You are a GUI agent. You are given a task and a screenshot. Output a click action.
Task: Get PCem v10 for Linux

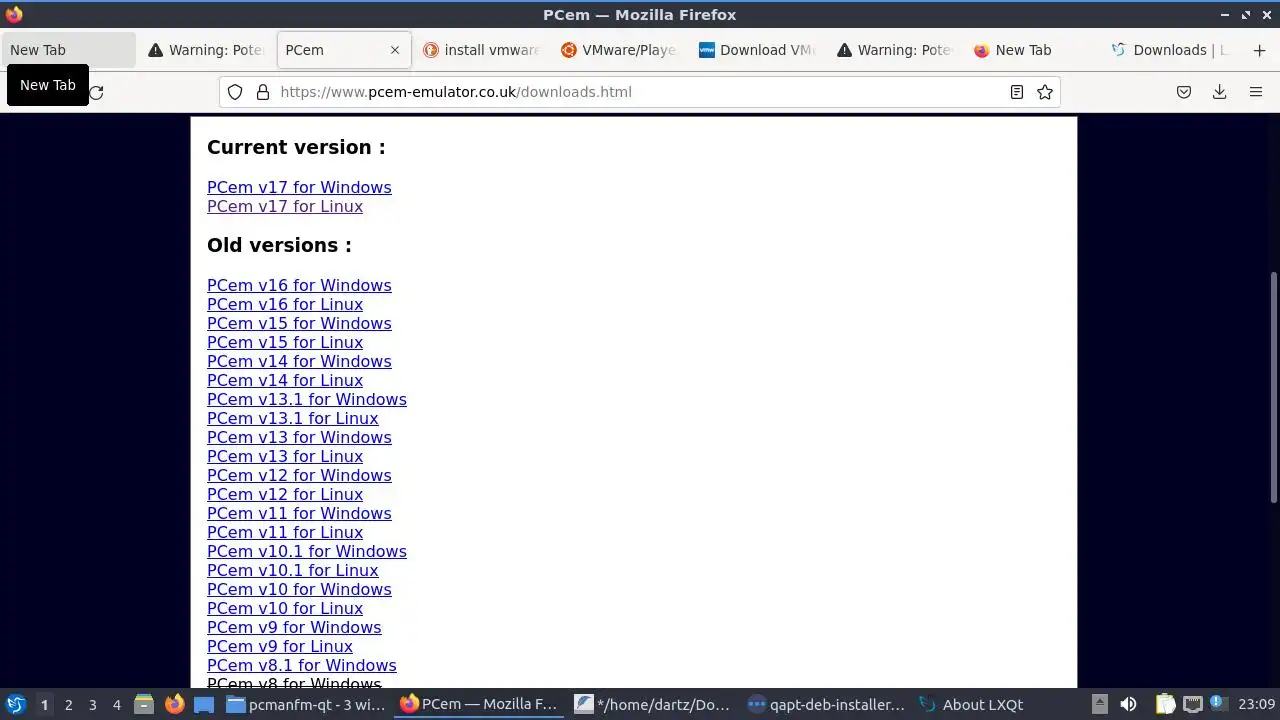point(285,609)
